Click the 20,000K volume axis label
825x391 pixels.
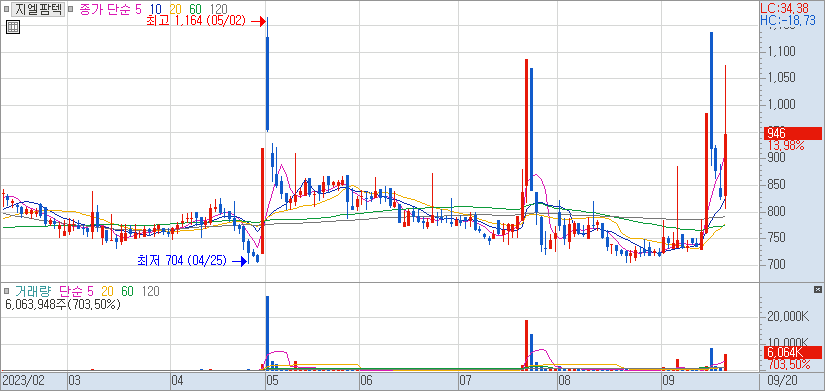point(788,316)
